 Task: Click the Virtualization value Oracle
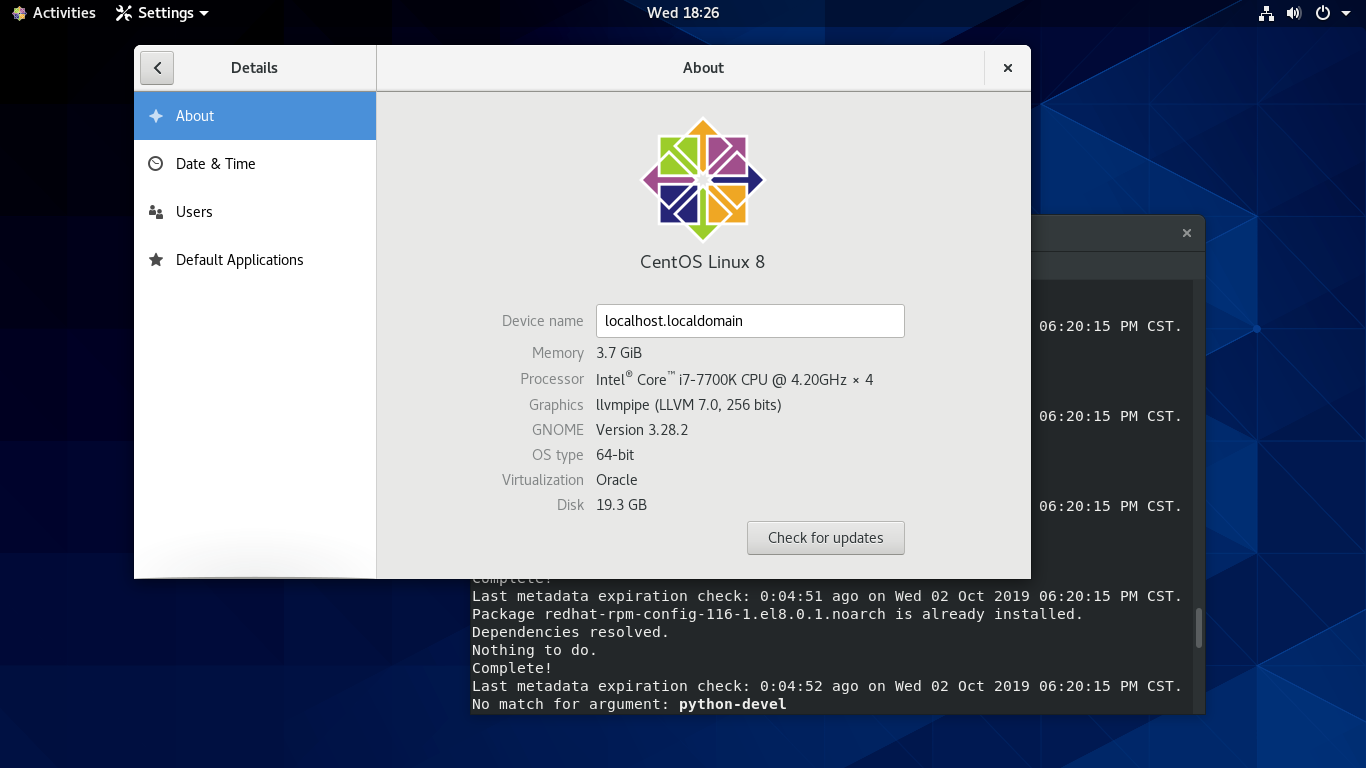(617, 480)
